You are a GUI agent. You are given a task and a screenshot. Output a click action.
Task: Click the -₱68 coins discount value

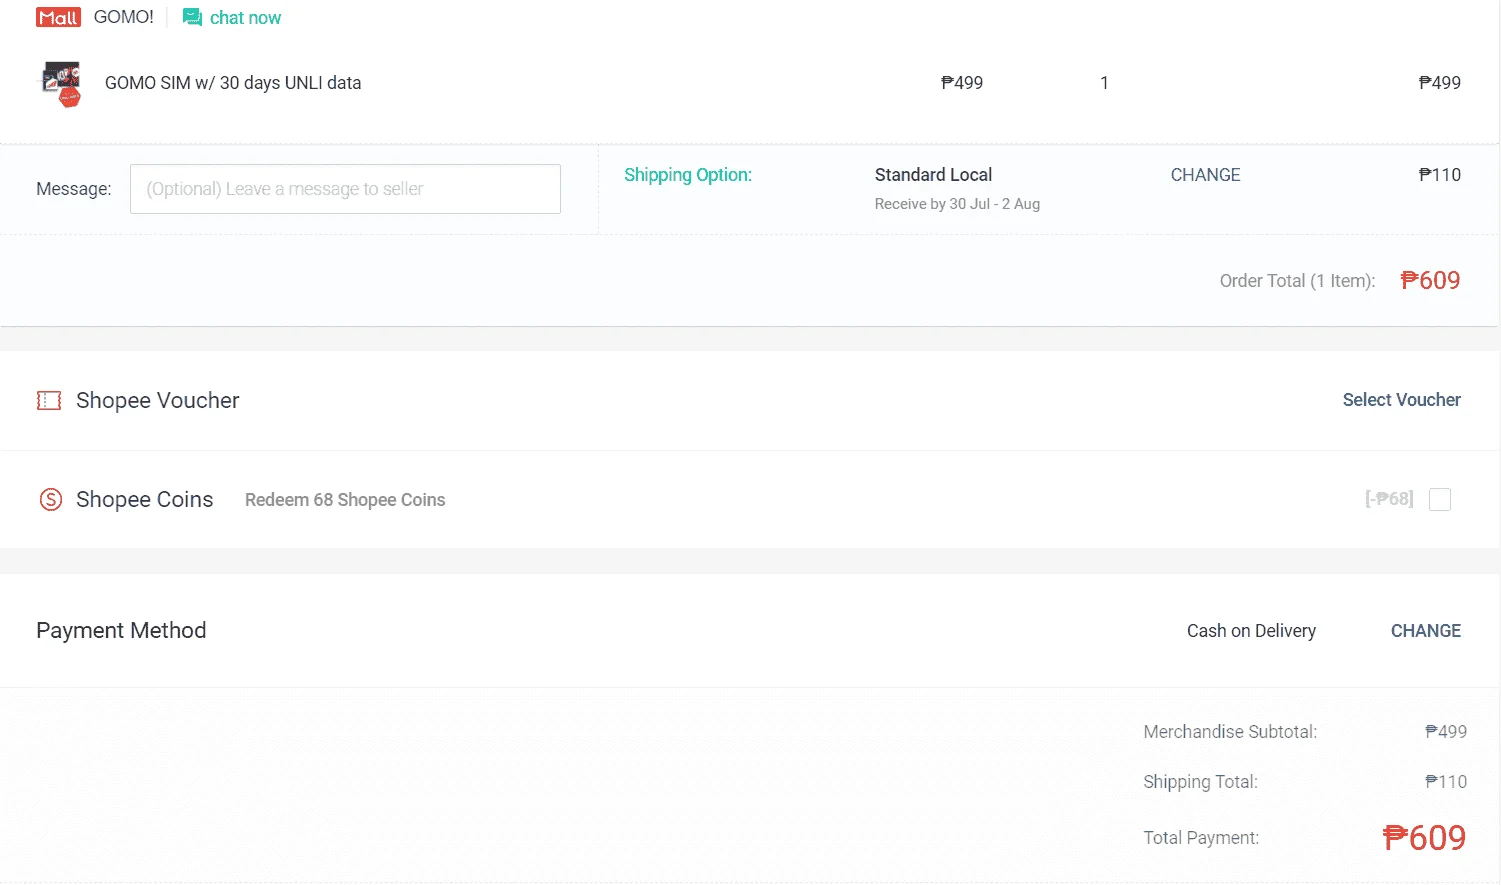pyautogui.click(x=1389, y=499)
